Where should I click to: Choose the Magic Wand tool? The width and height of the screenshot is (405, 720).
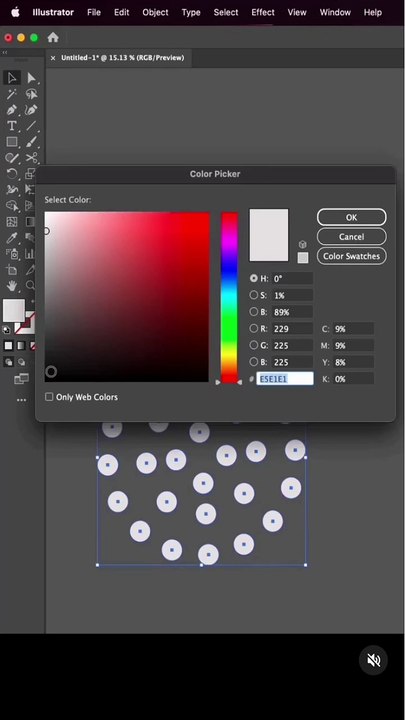click(x=12, y=94)
